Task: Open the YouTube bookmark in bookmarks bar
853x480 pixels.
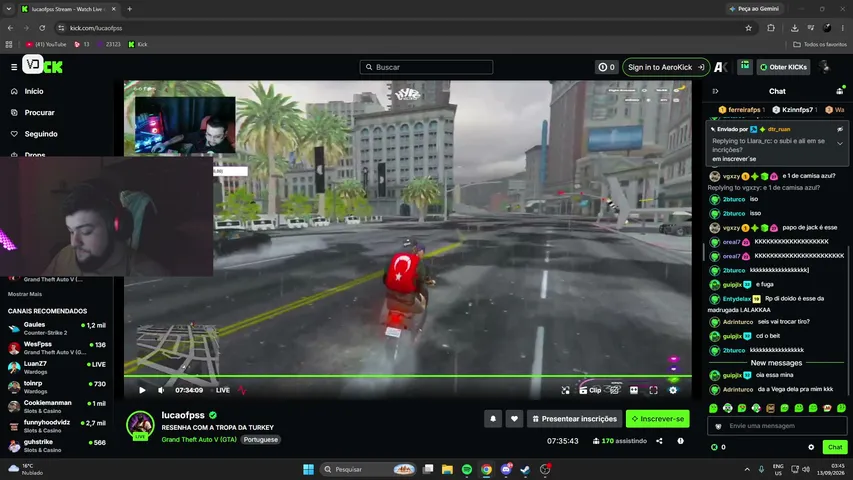Action: pos(46,45)
